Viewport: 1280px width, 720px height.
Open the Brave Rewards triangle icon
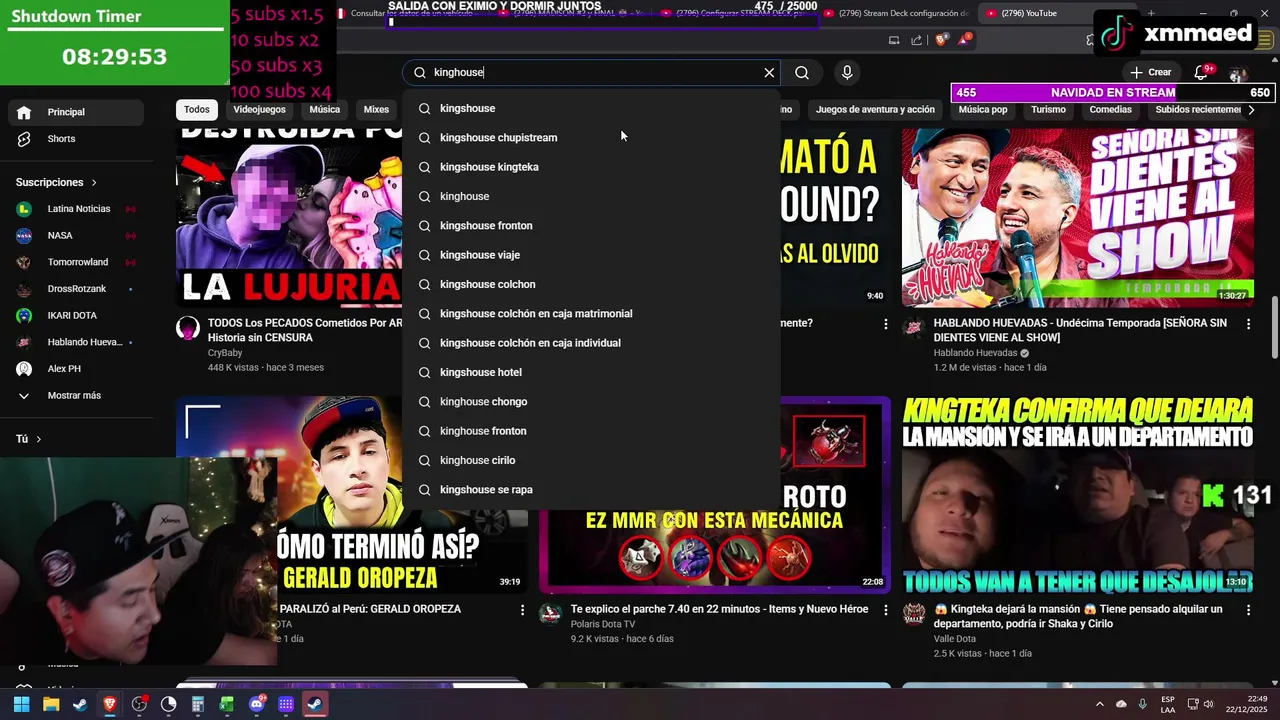(x=964, y=40)
